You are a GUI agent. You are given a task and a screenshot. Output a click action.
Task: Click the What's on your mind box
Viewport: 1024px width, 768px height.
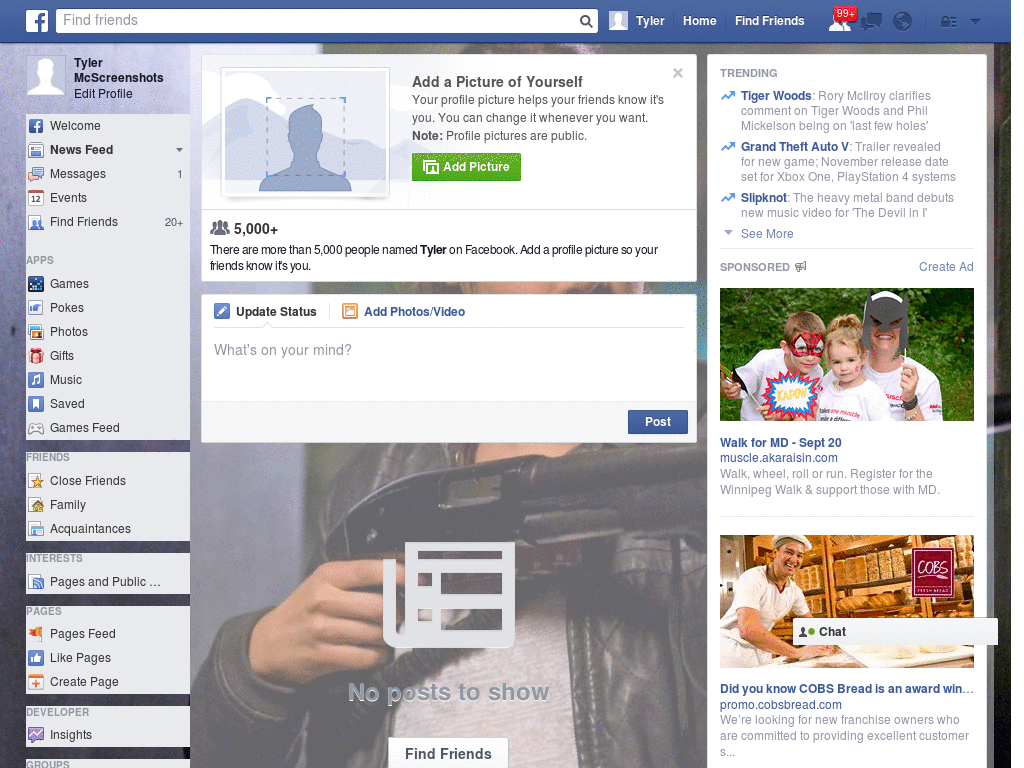click(x=449, y=366)
